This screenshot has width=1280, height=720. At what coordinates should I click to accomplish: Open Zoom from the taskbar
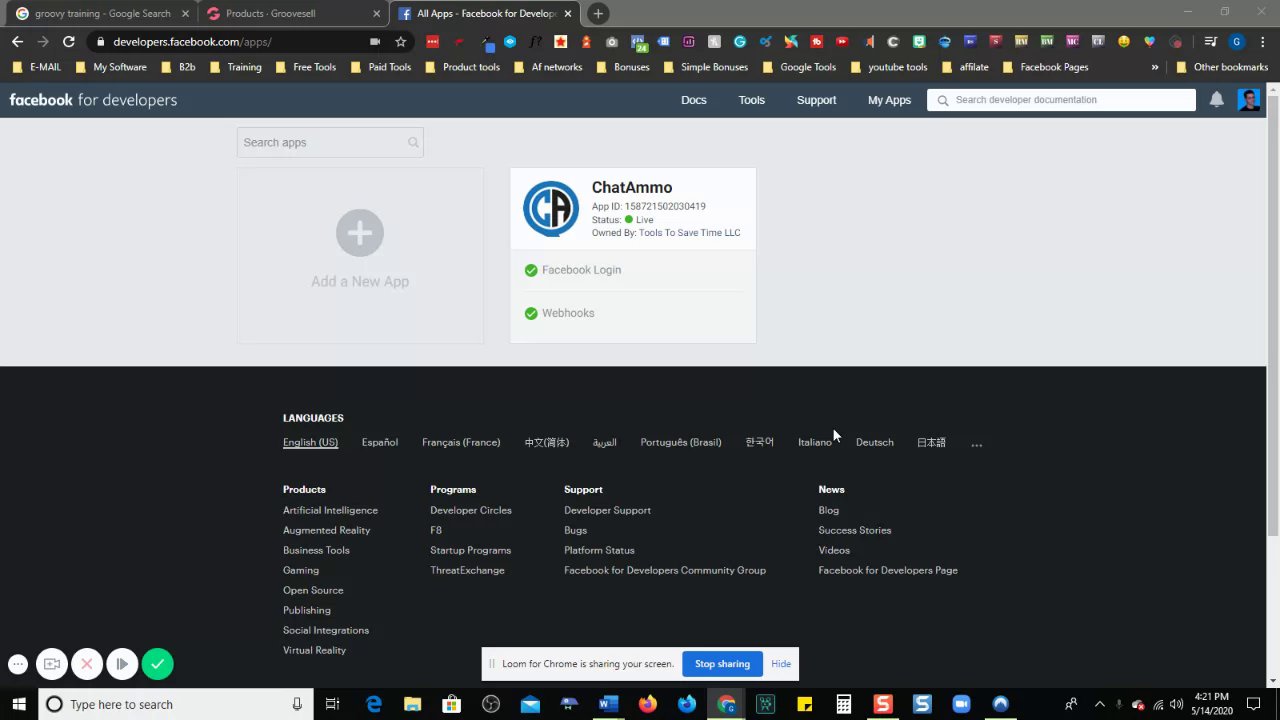click(961, 704)
